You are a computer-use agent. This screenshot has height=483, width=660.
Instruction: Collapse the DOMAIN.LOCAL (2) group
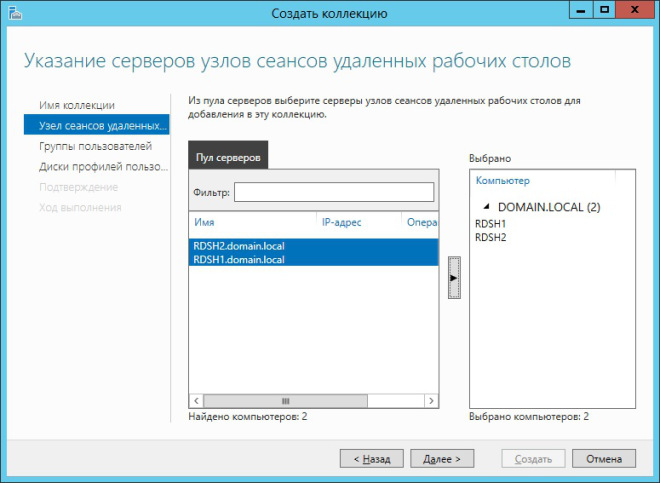coord(487,206)
